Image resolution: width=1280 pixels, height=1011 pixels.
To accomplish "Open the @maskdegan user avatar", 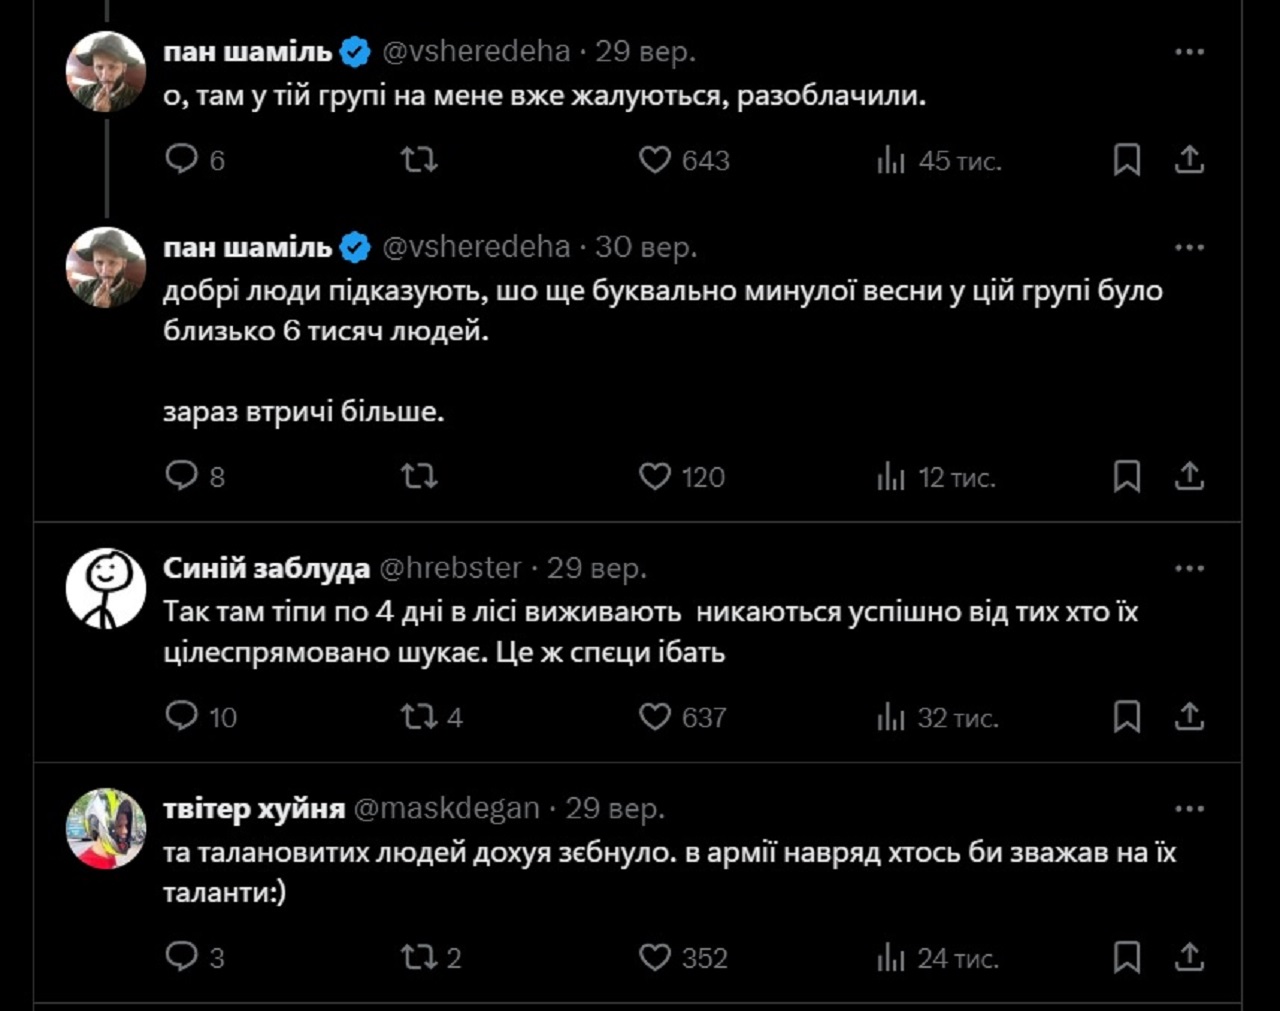I will click(x=106, y=828).
